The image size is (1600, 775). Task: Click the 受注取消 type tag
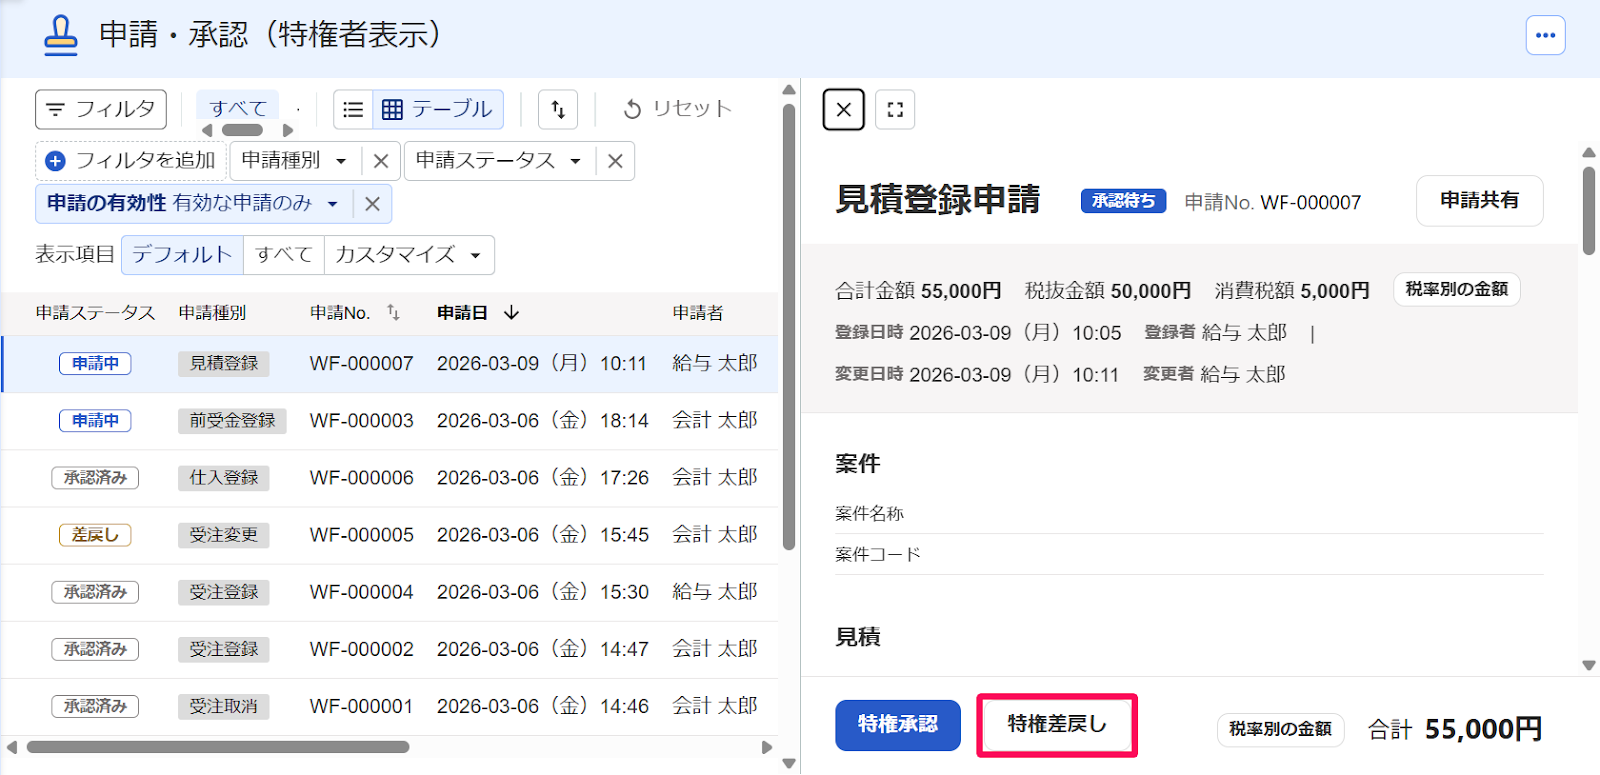[x=224, y=706]
